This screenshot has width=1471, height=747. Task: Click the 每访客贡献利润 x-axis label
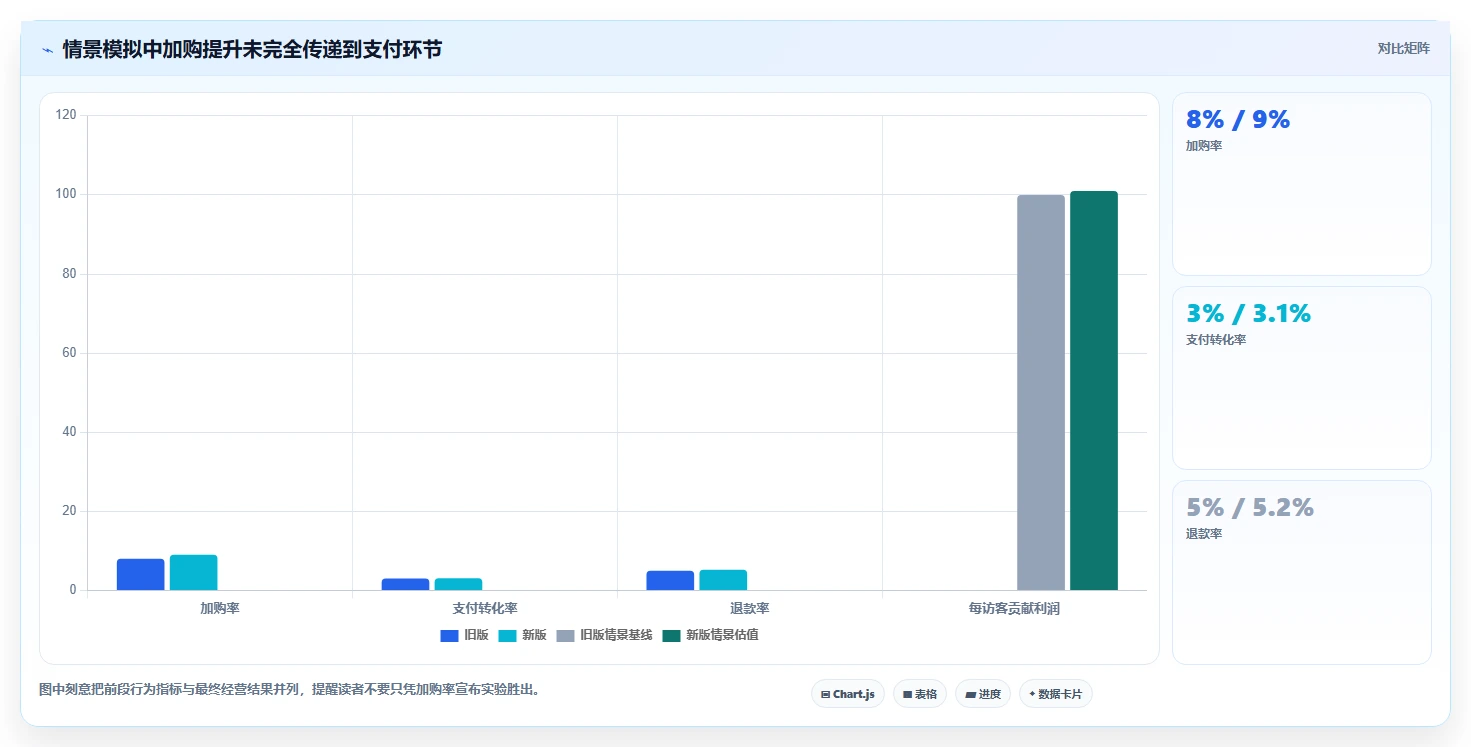1014,608
